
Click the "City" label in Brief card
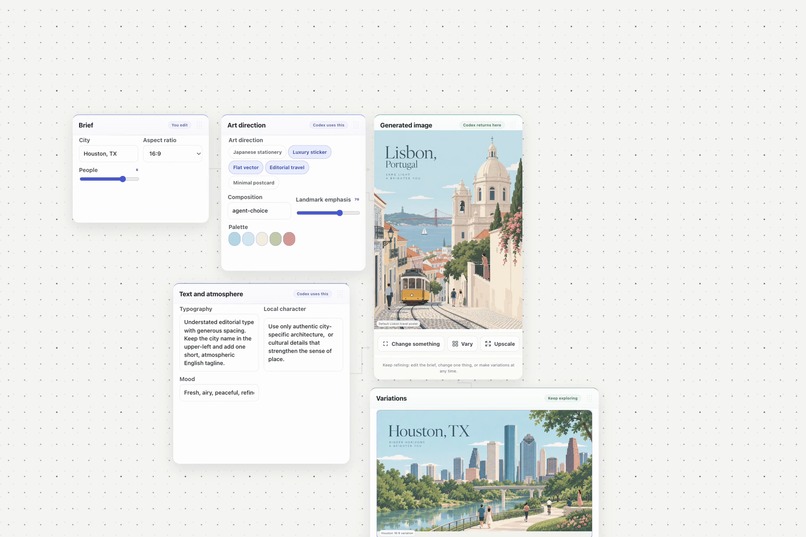84,140
